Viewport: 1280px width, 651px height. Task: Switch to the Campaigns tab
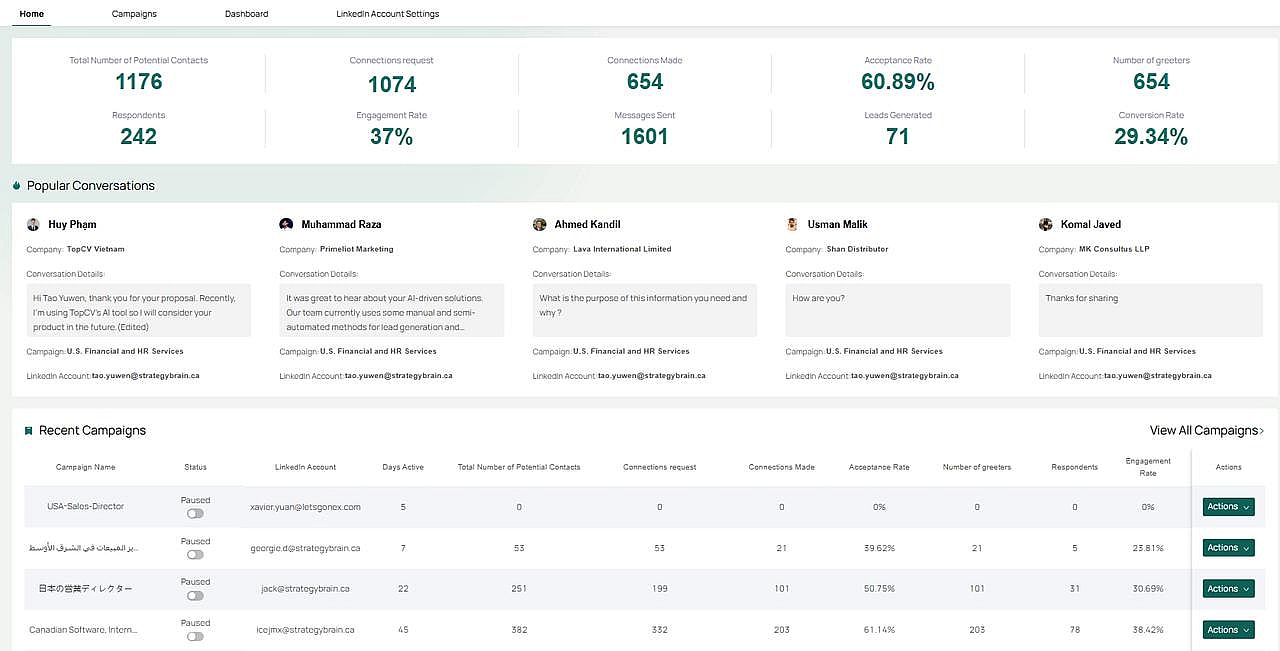134,14
